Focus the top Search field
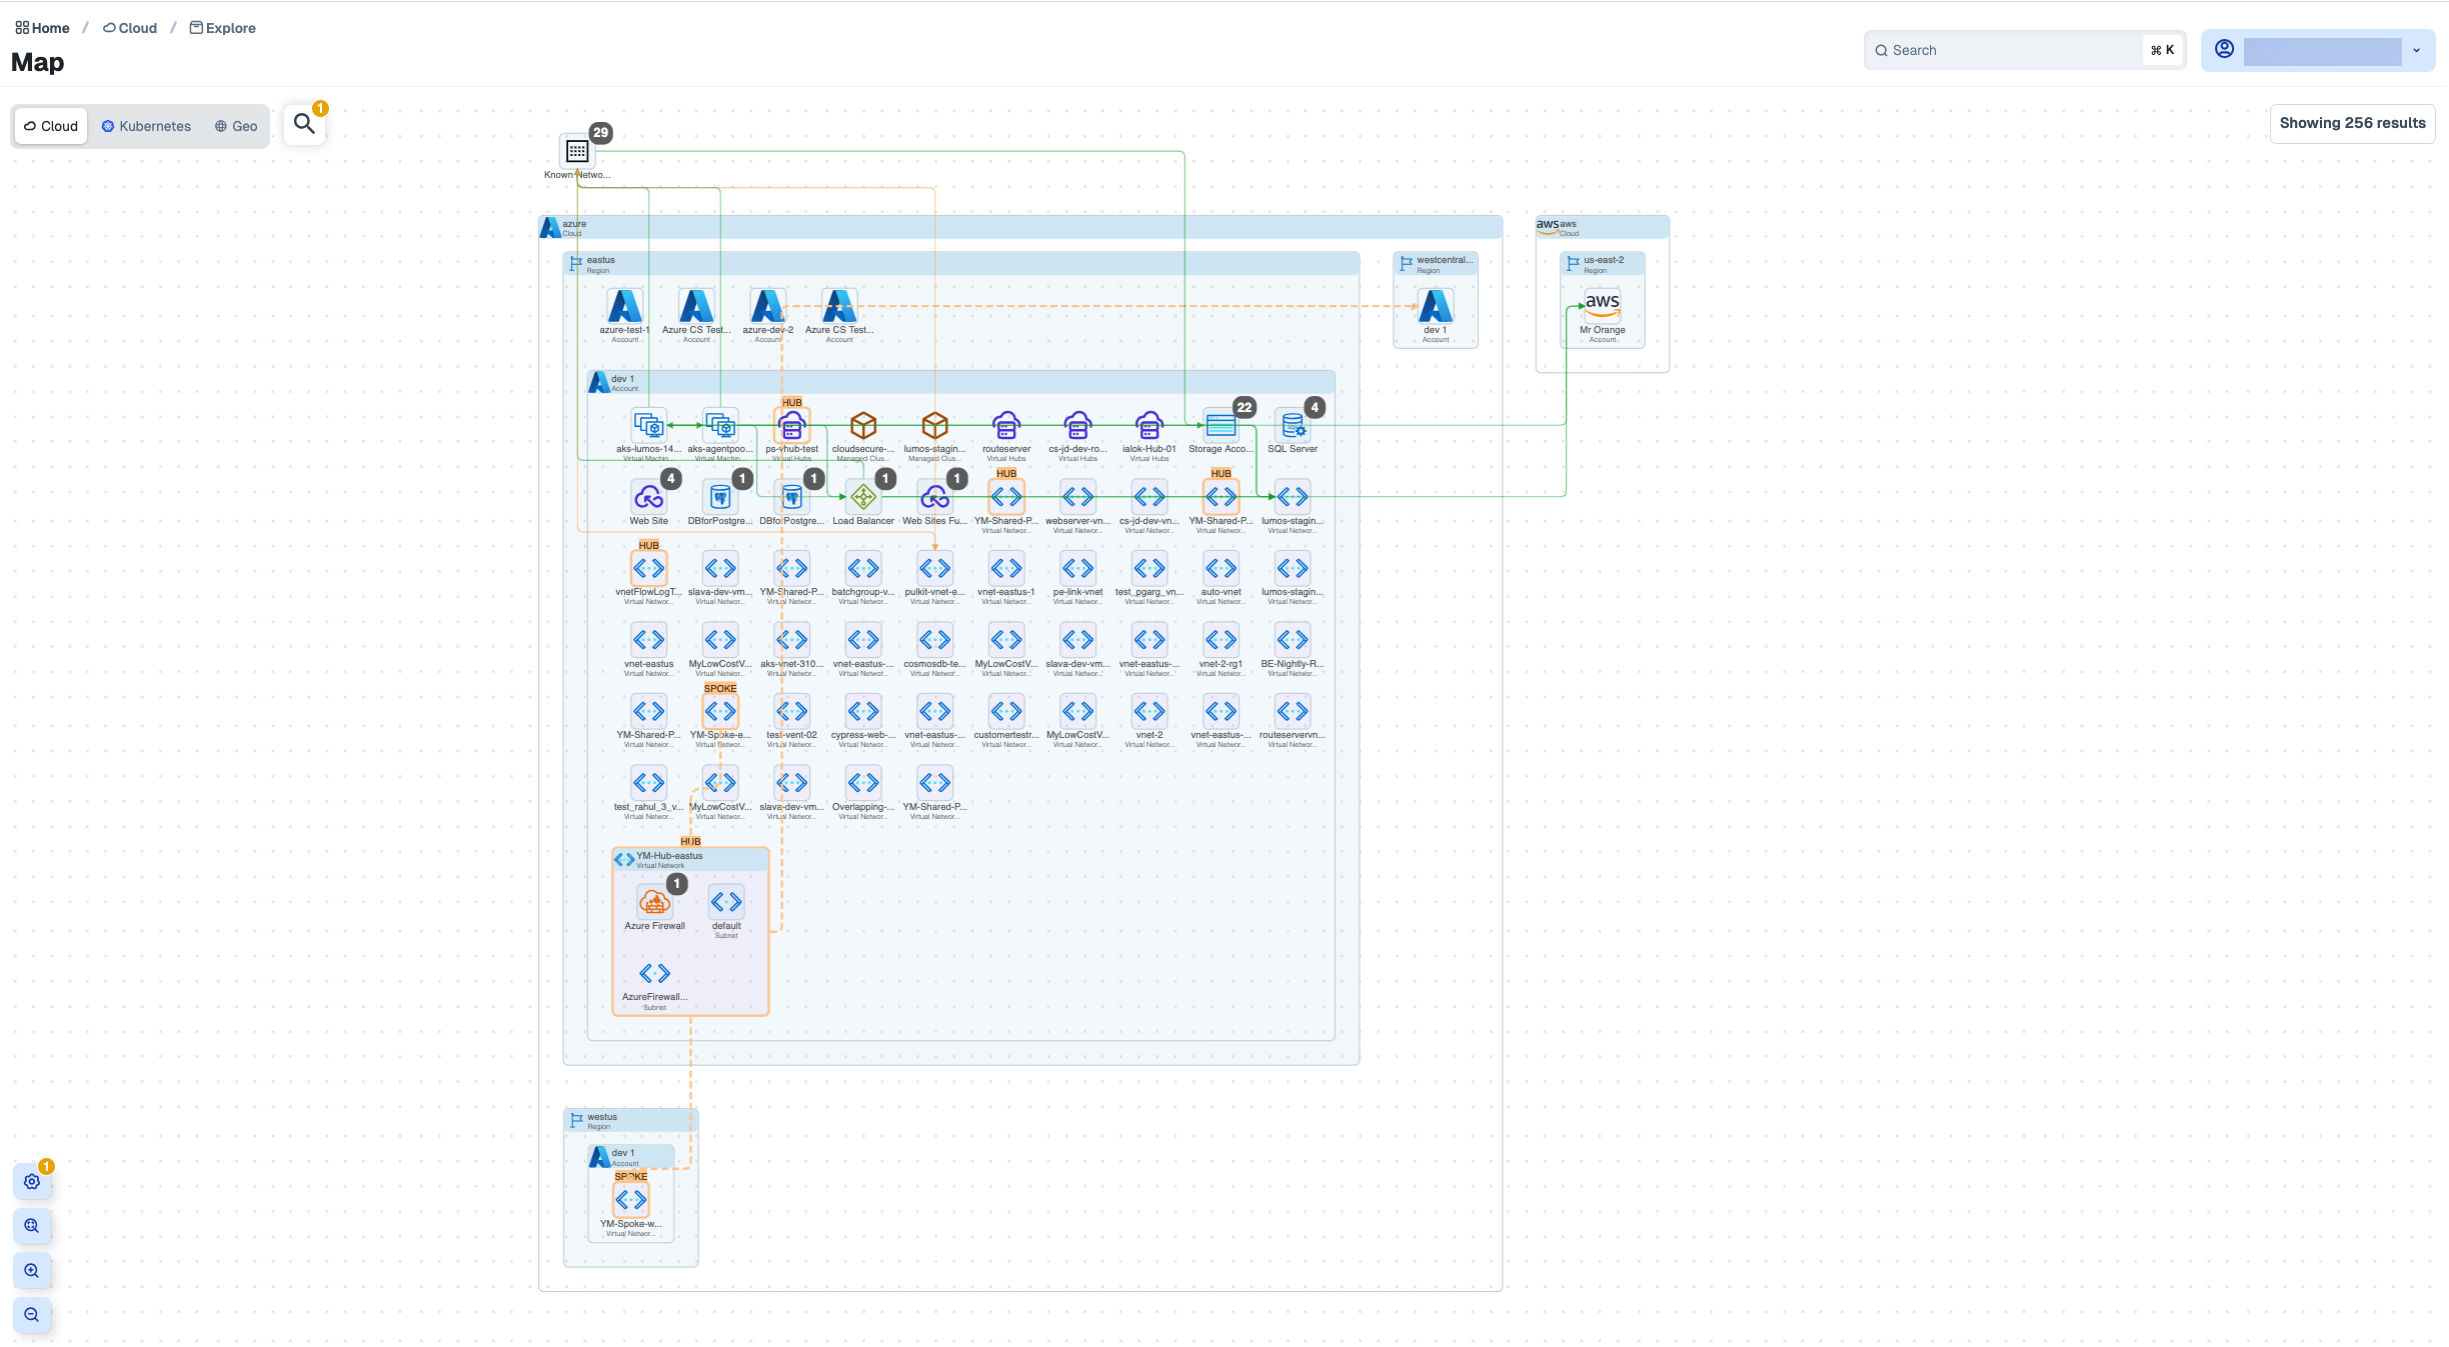Image resolution: width=2449 pixels, height=1347 pixels. [2024, 50]
